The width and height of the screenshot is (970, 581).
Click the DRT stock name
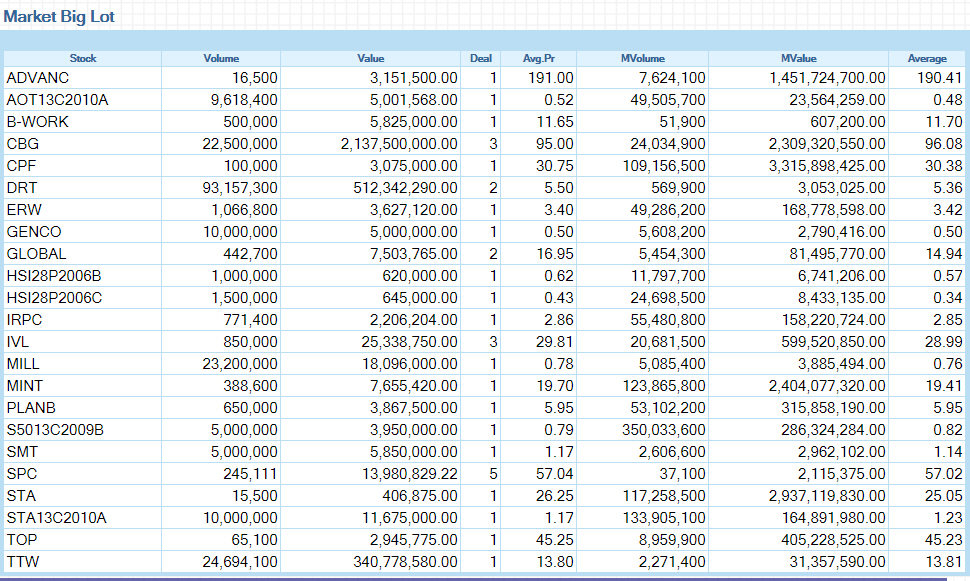(22, 187)
